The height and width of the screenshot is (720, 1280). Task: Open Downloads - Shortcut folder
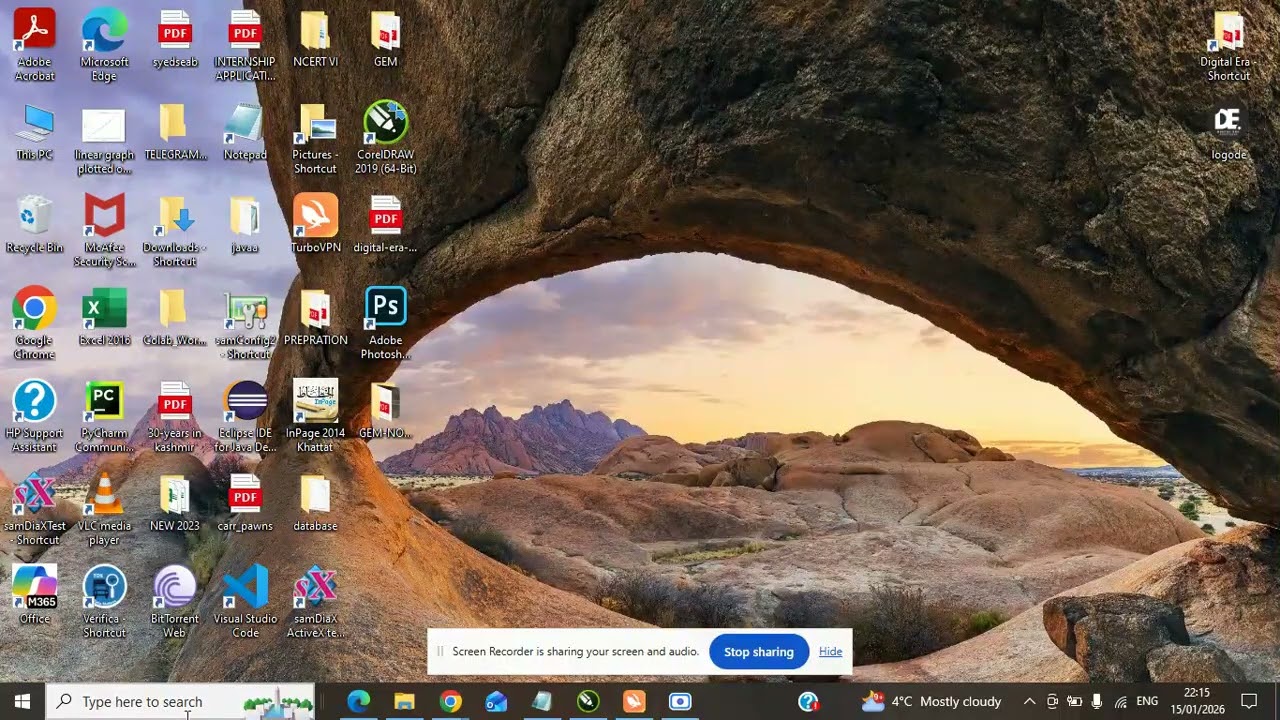point(175,231)
